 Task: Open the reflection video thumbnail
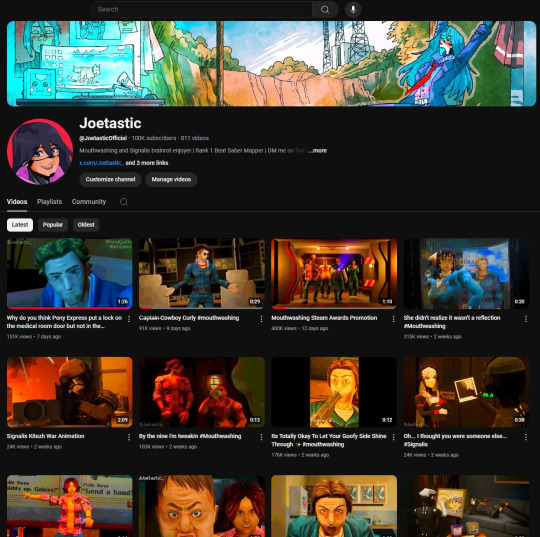tap(466, 273)
